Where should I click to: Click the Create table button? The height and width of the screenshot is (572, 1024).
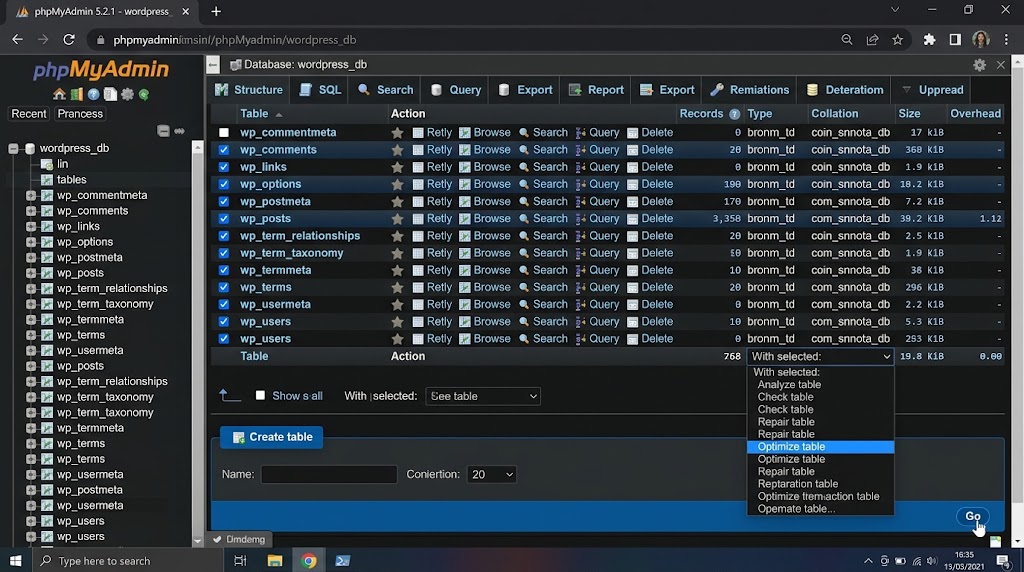(272, 437)
